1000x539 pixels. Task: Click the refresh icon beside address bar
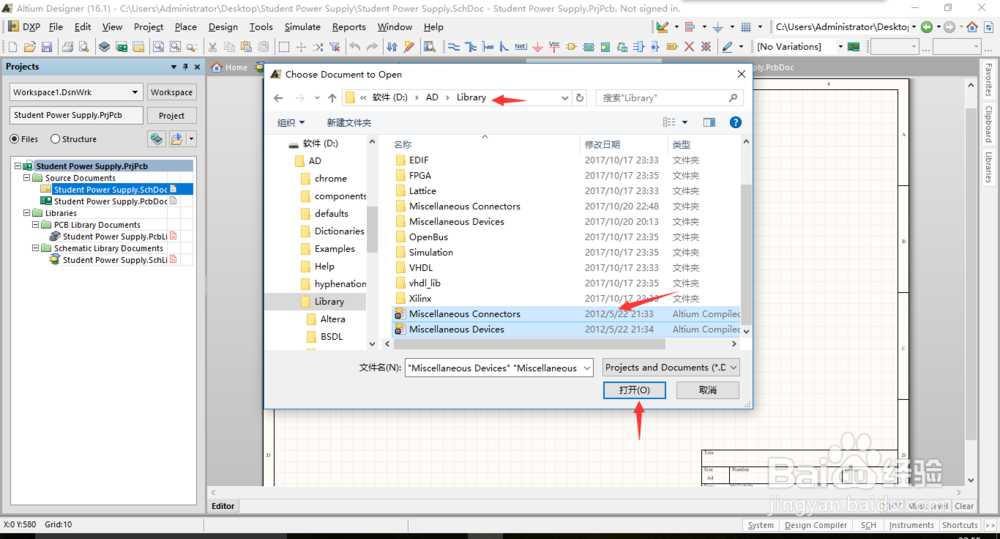click(580, 98)
